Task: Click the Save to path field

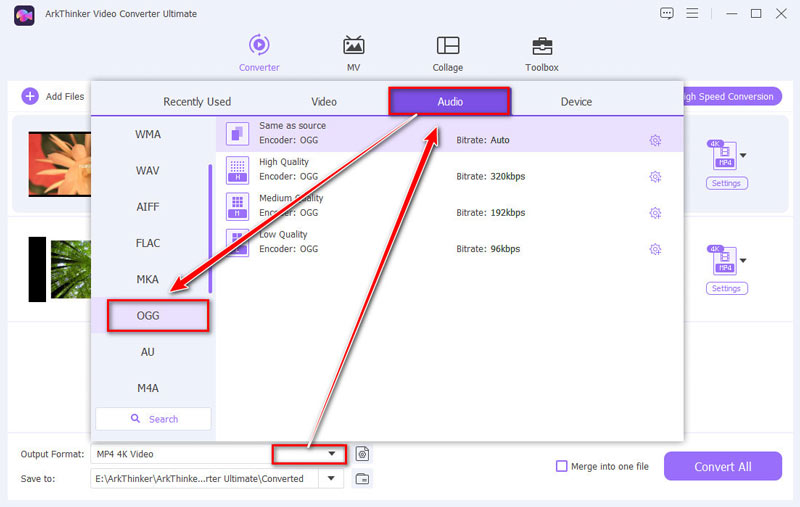Action: (x=205, y=478)
